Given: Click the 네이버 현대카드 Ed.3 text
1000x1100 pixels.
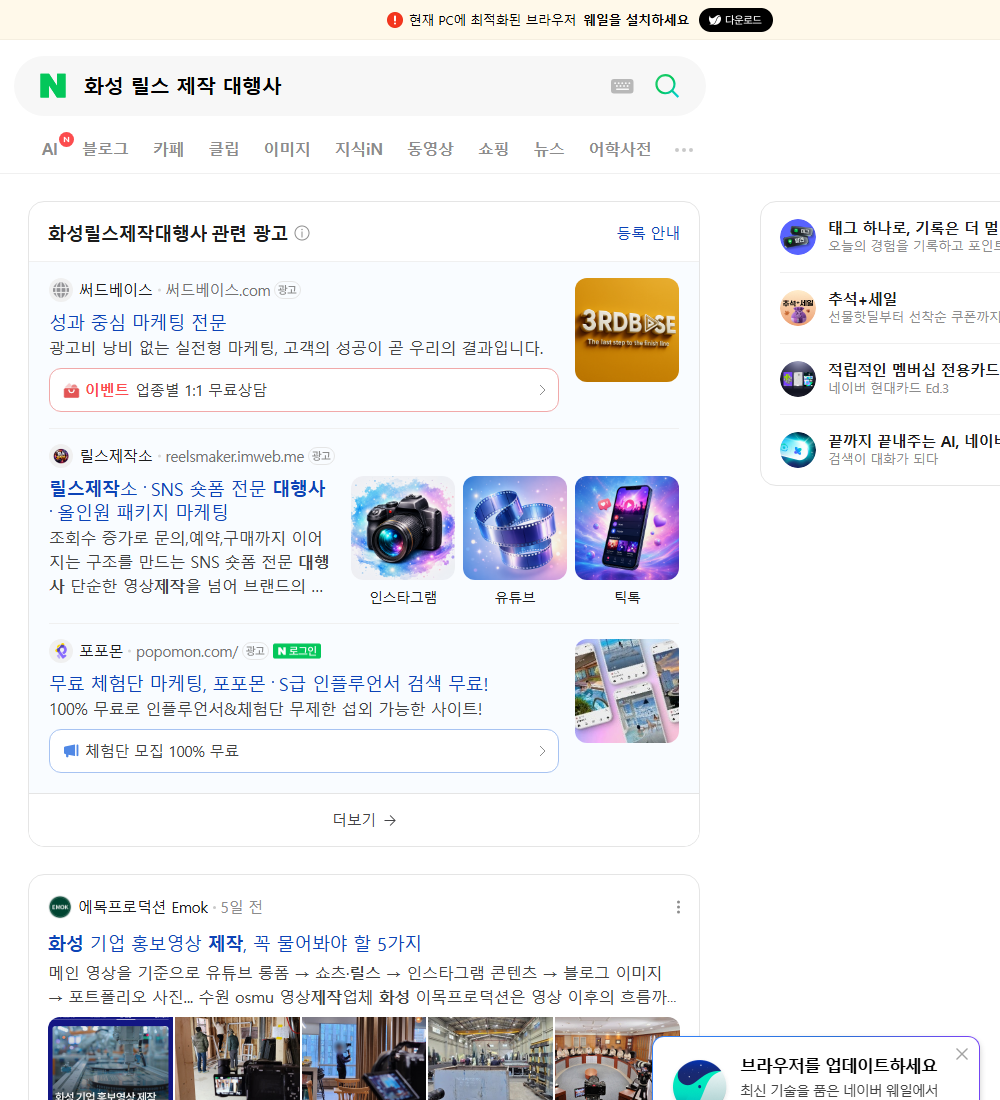Looking at the screenshot, I should tap(888, 388).
